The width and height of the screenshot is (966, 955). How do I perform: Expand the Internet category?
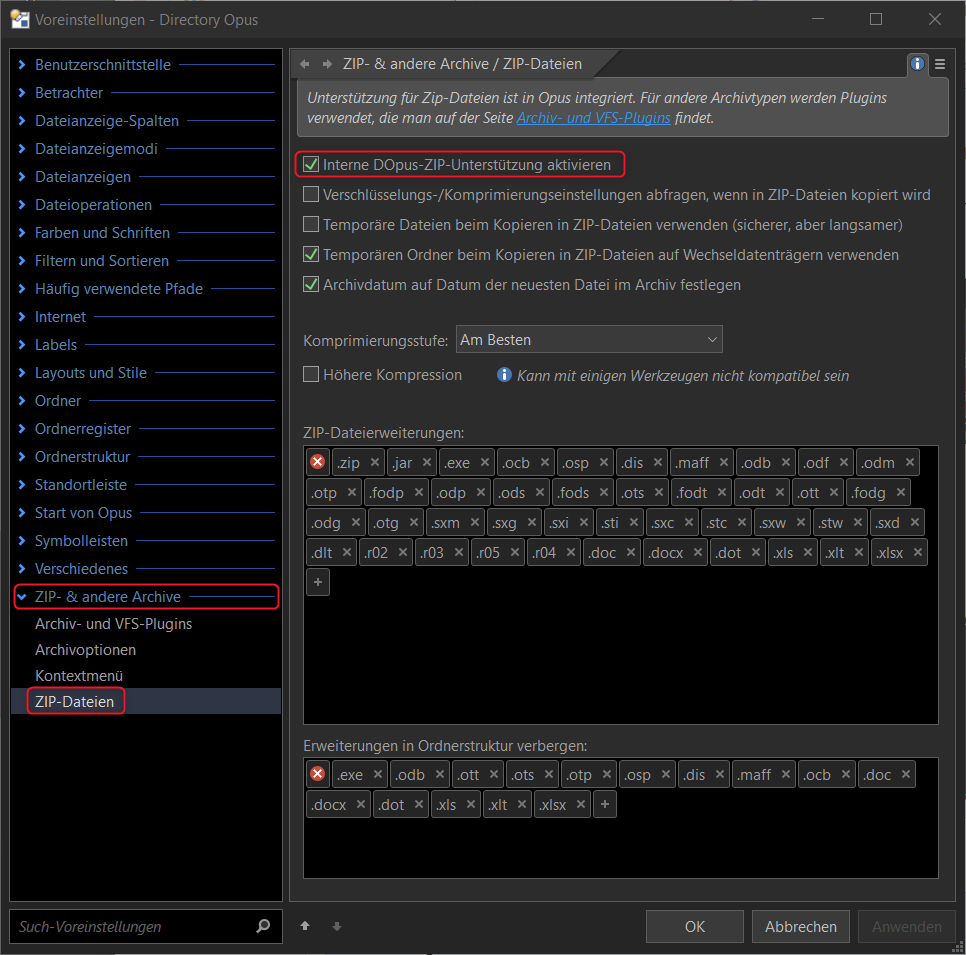click(x=22, y=317)
